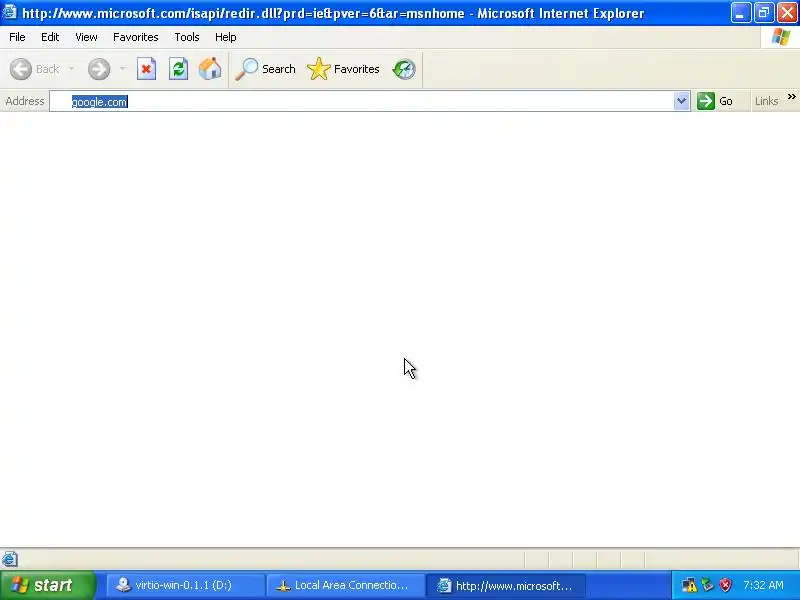The image size is (800, 600).
Task: Click the Windows flag throbber logo
Action: click(x=781, y=37)
